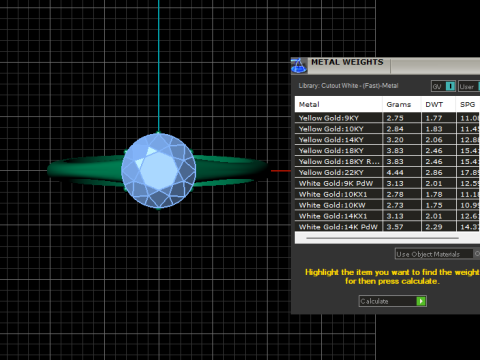Select the Yellow Gold:10KY row
480x360 pixels.
(x=387, y=129)
